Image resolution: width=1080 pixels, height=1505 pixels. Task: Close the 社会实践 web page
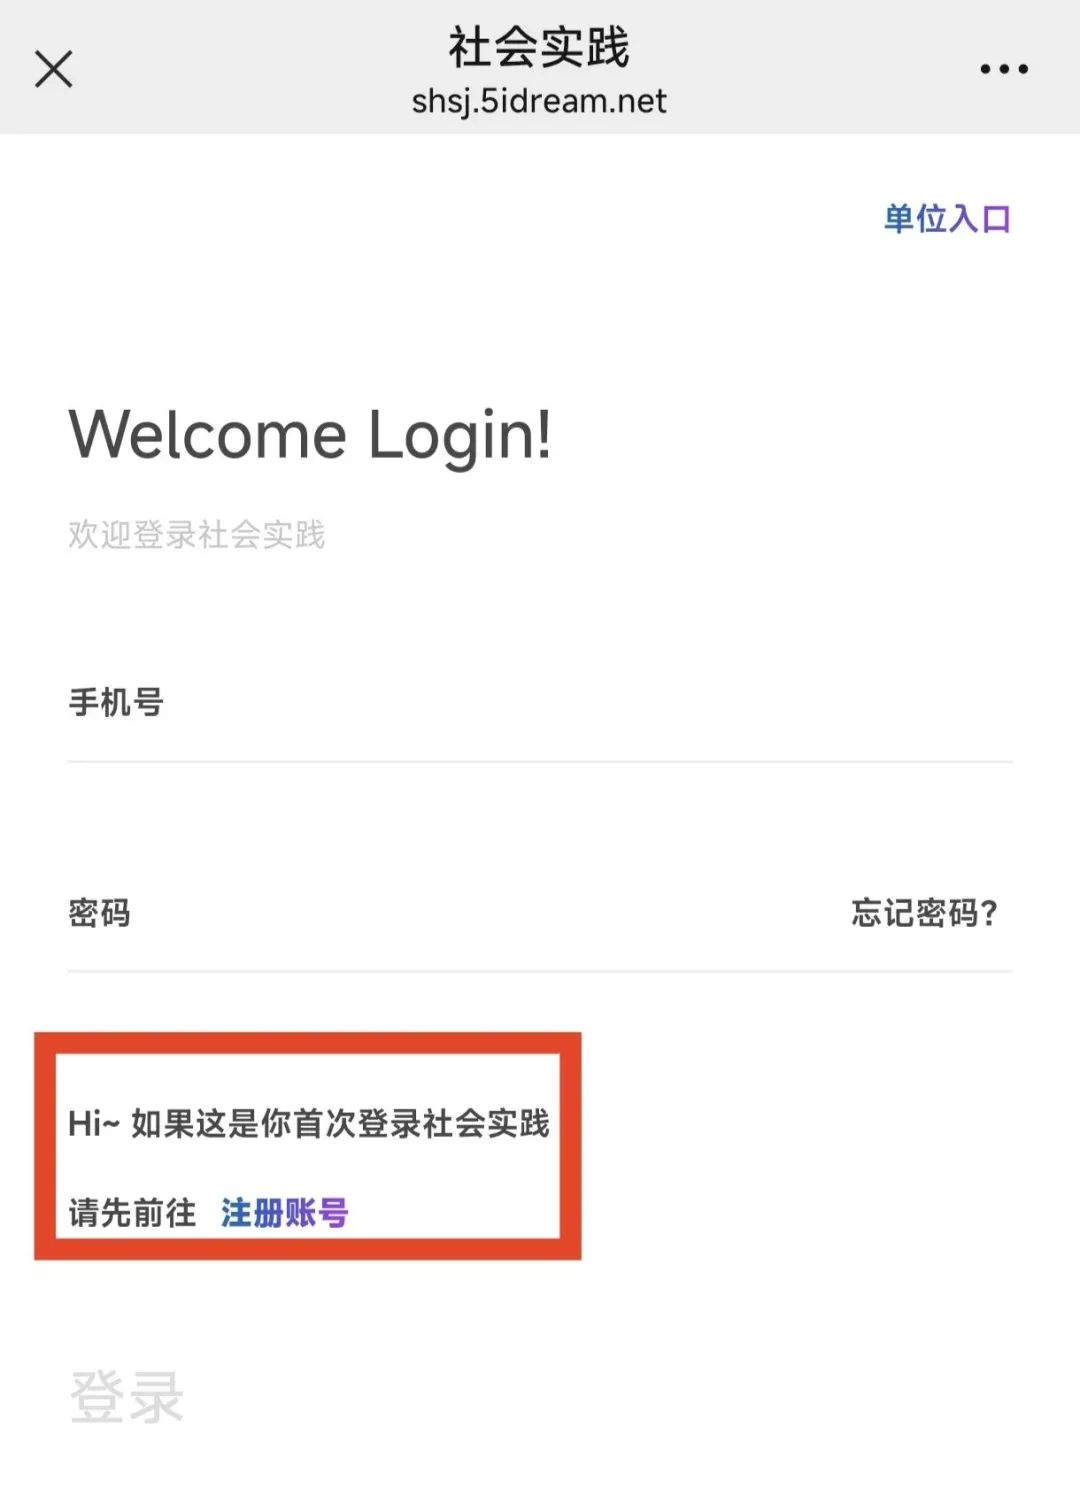[54, 69]
